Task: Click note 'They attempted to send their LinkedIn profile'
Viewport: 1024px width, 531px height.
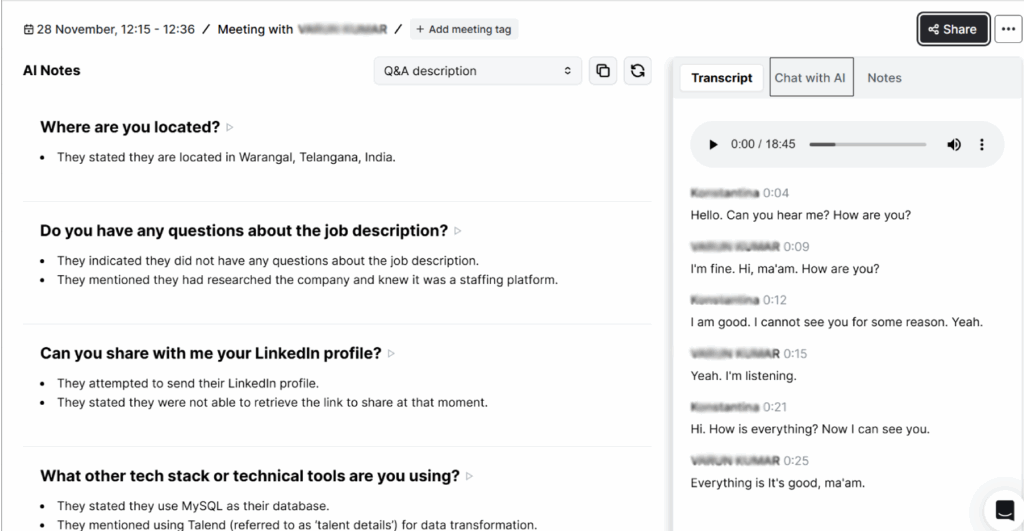Action: [x=188, y=383]
